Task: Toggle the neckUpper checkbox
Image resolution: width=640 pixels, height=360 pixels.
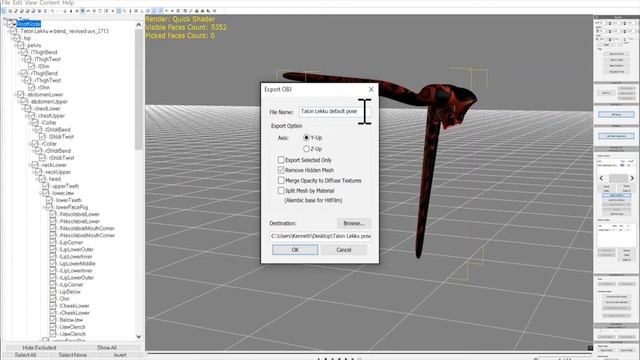Action: click(38, 172)
